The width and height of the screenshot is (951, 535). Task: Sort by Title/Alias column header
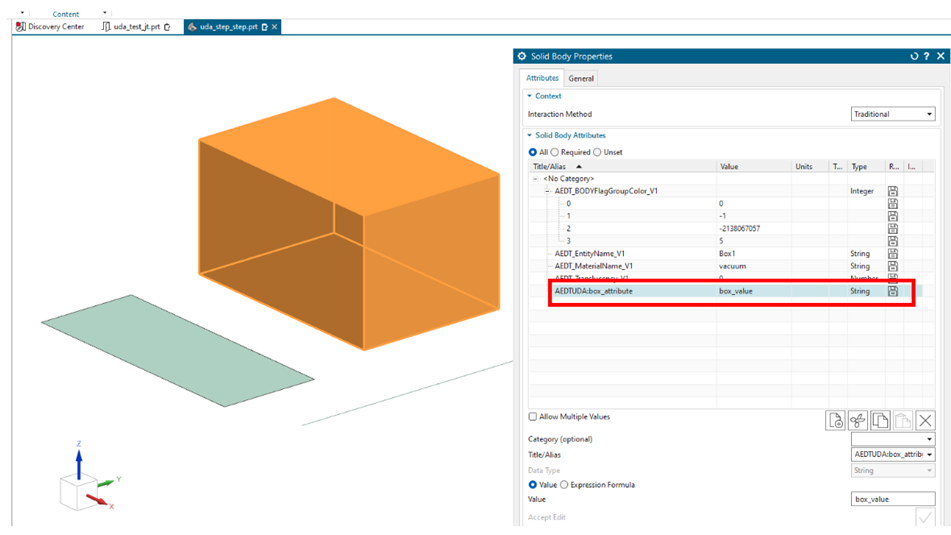(x=622, y=166)
